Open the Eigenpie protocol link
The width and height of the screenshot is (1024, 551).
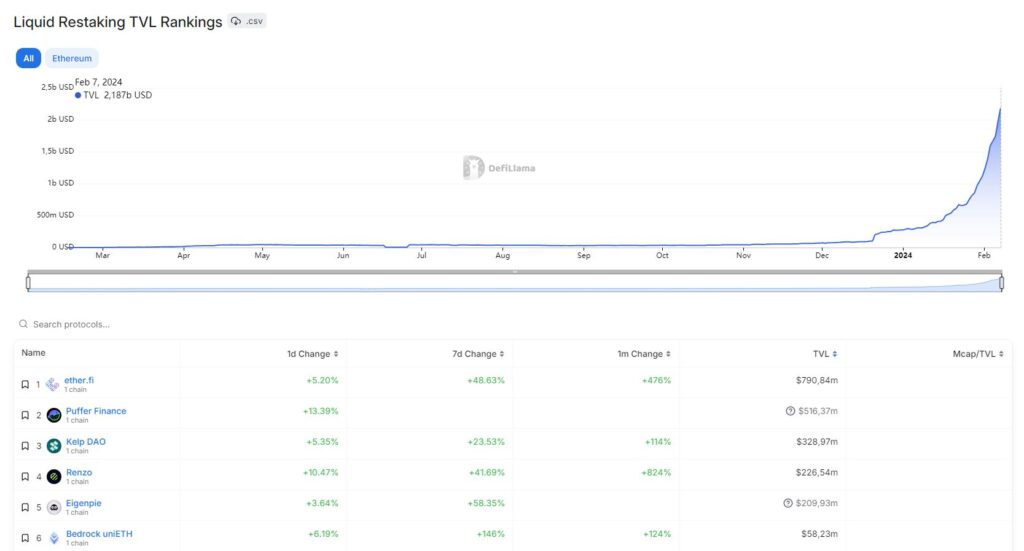(84, 503)
